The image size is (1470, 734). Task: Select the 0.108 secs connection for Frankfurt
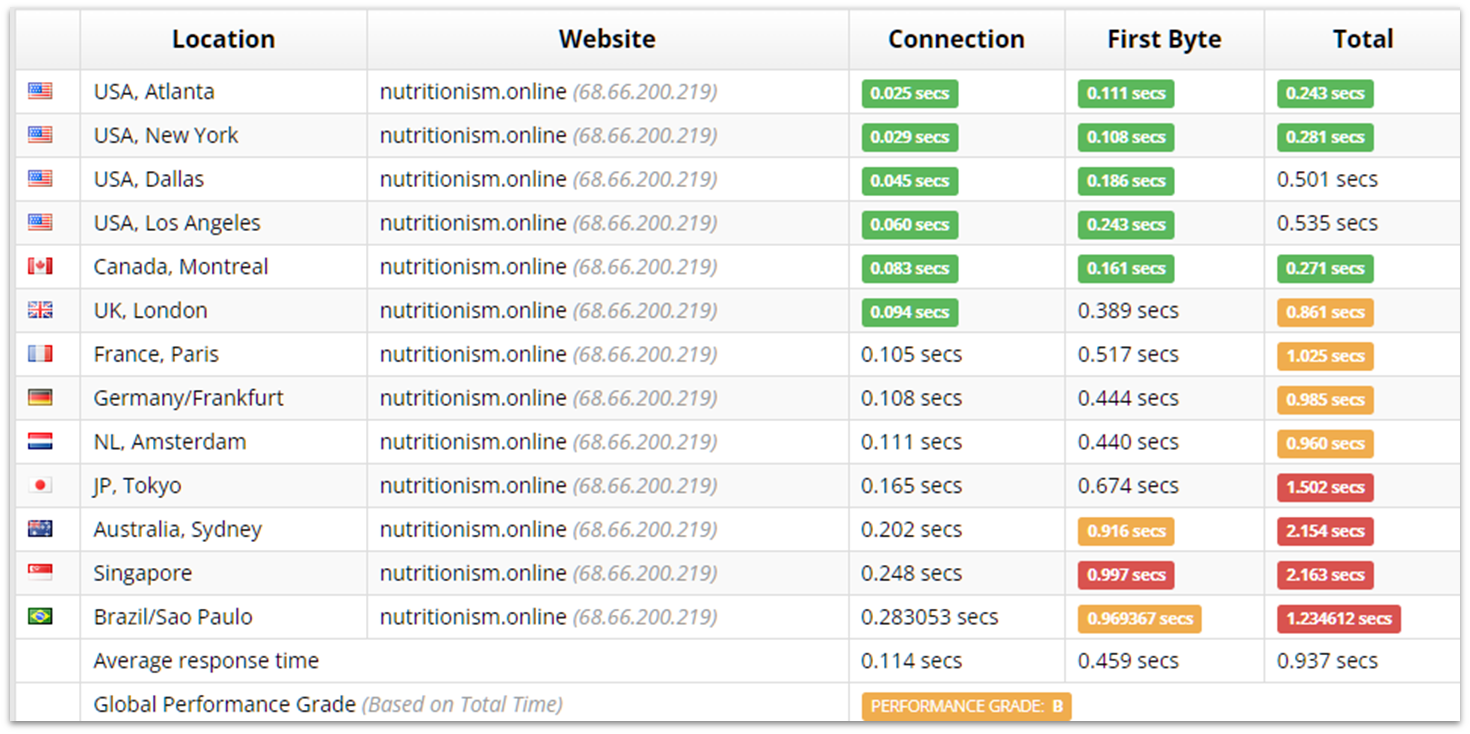tap(911, 398)
